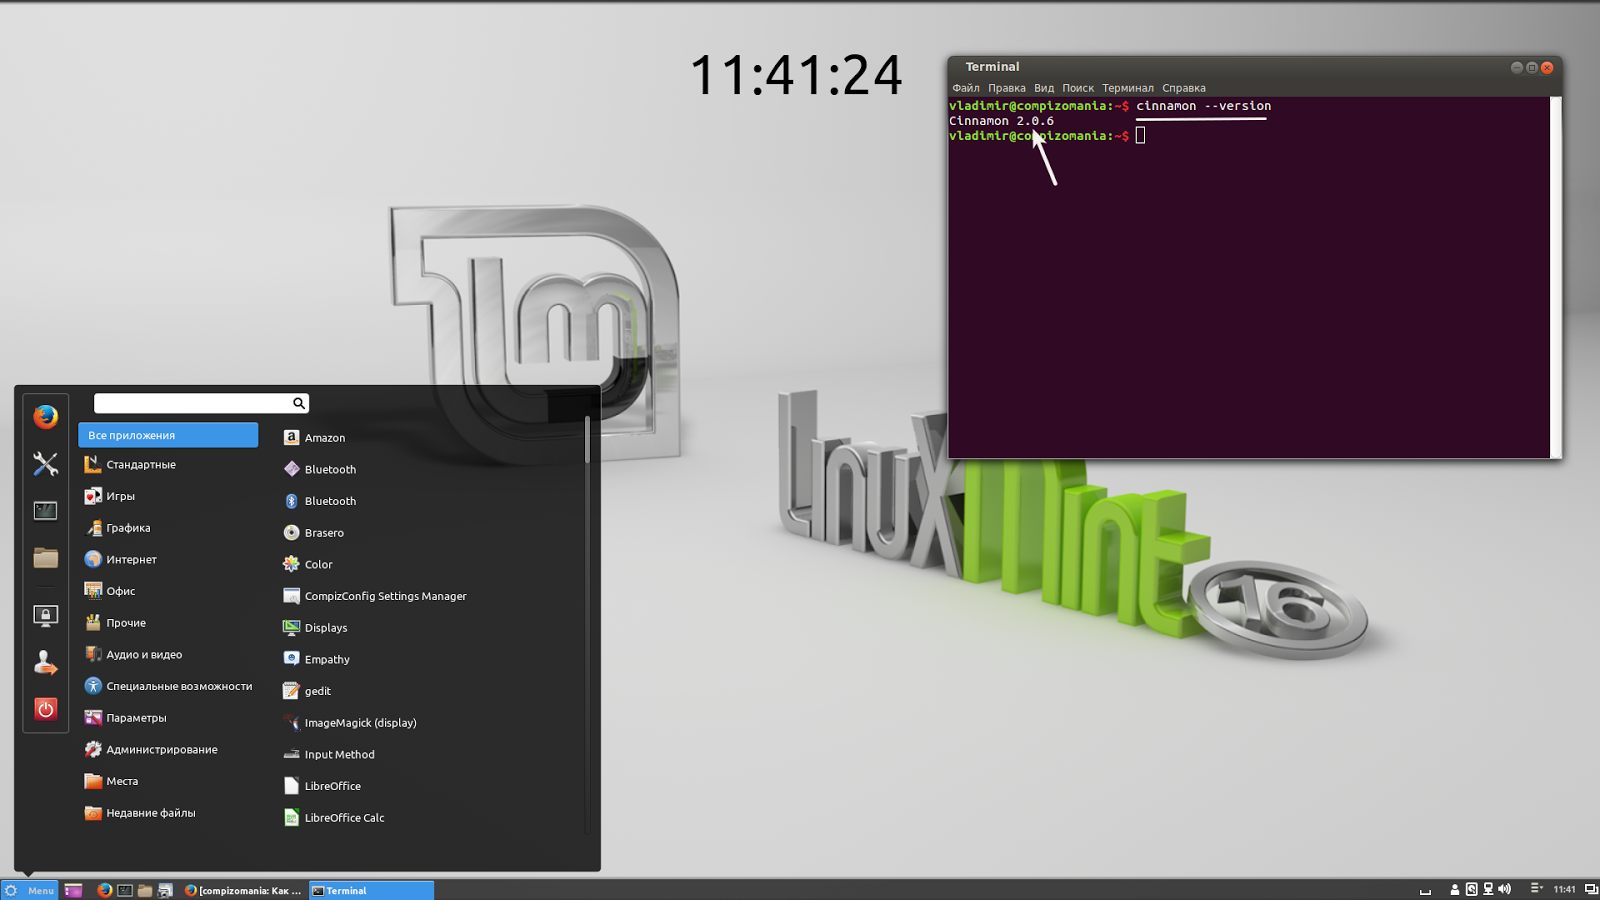Show desktop via purple panel icon
Viewport: 1600px width, 900px height.
point(73,890)
